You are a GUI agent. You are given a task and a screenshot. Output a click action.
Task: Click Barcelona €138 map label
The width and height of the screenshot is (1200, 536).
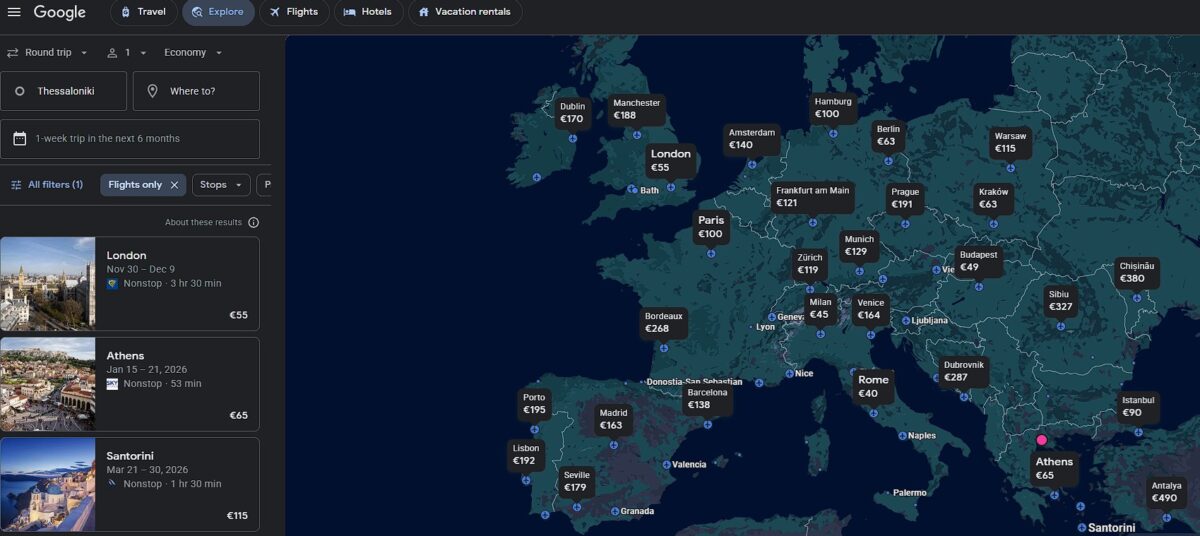click(707, 399)
